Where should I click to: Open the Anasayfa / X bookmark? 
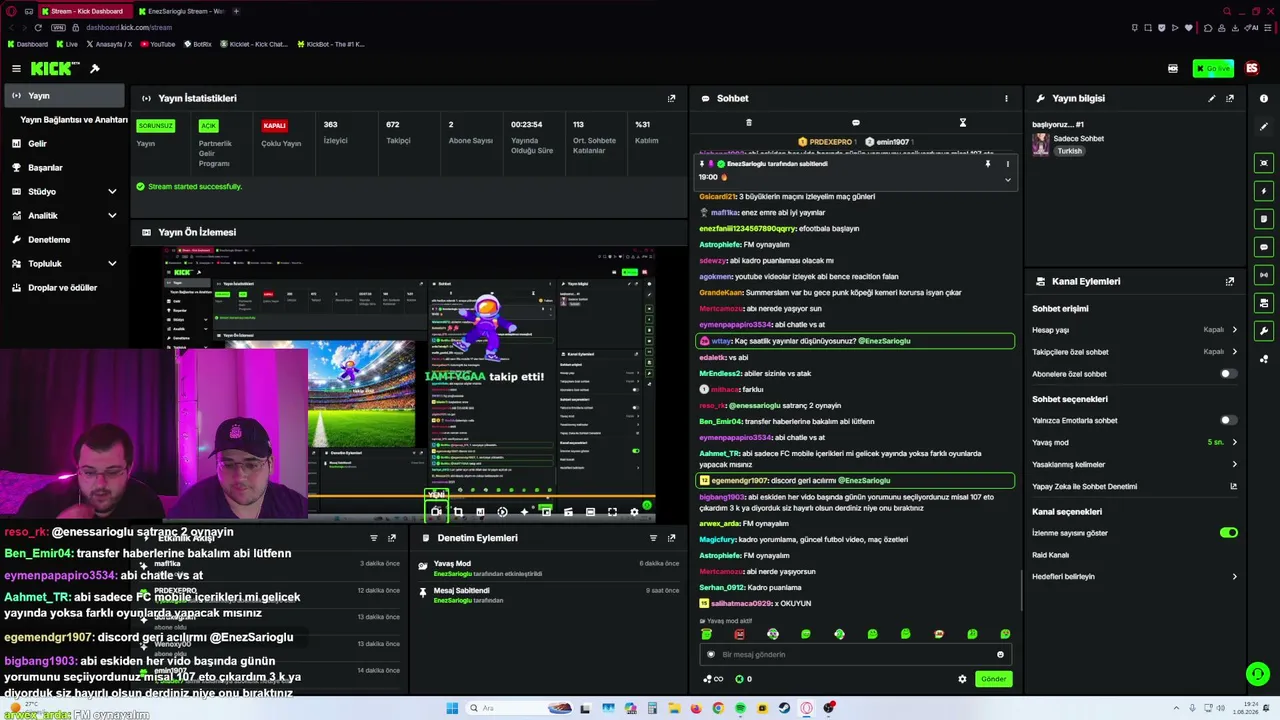[109, 44]
